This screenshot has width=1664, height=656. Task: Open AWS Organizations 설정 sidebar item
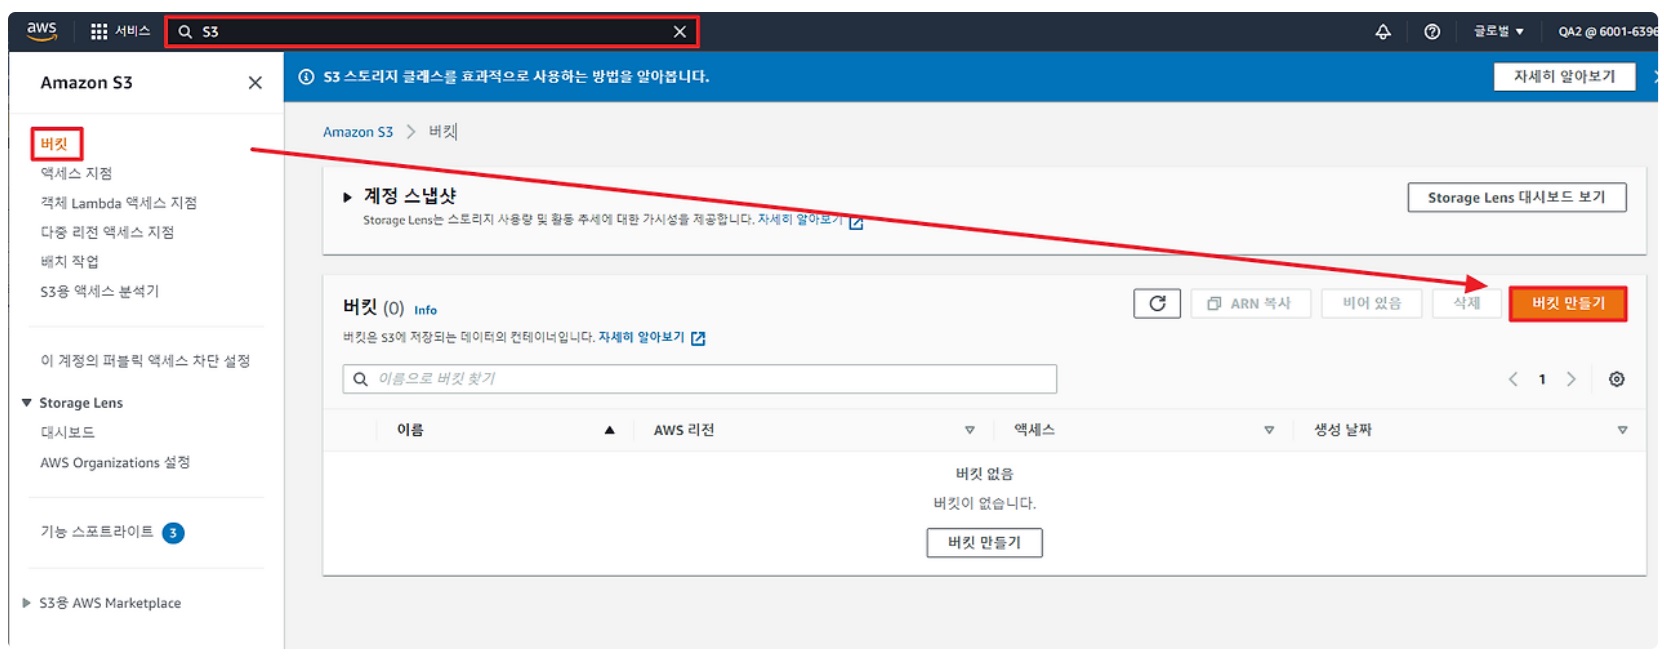[115, 462]
